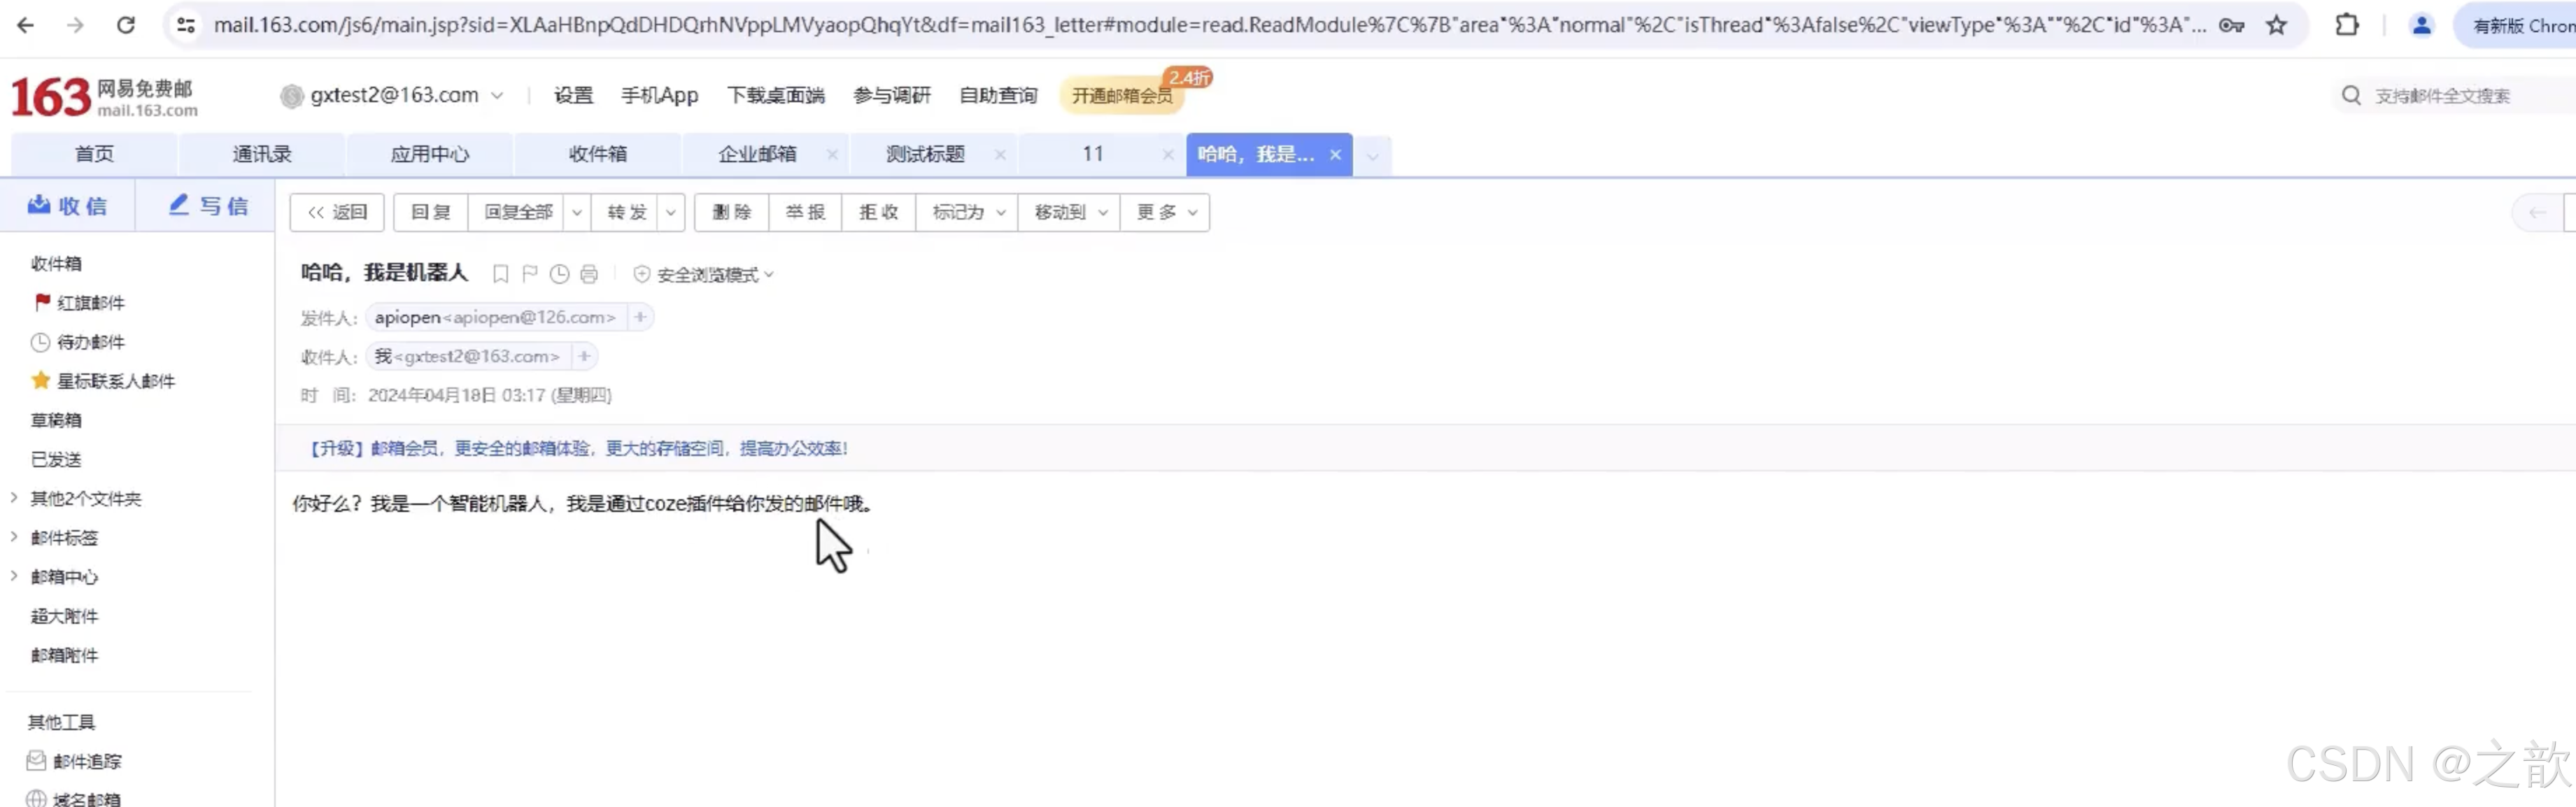
Task: Toggle the red flag icon on this email
Action: click(x=530, y=274)
